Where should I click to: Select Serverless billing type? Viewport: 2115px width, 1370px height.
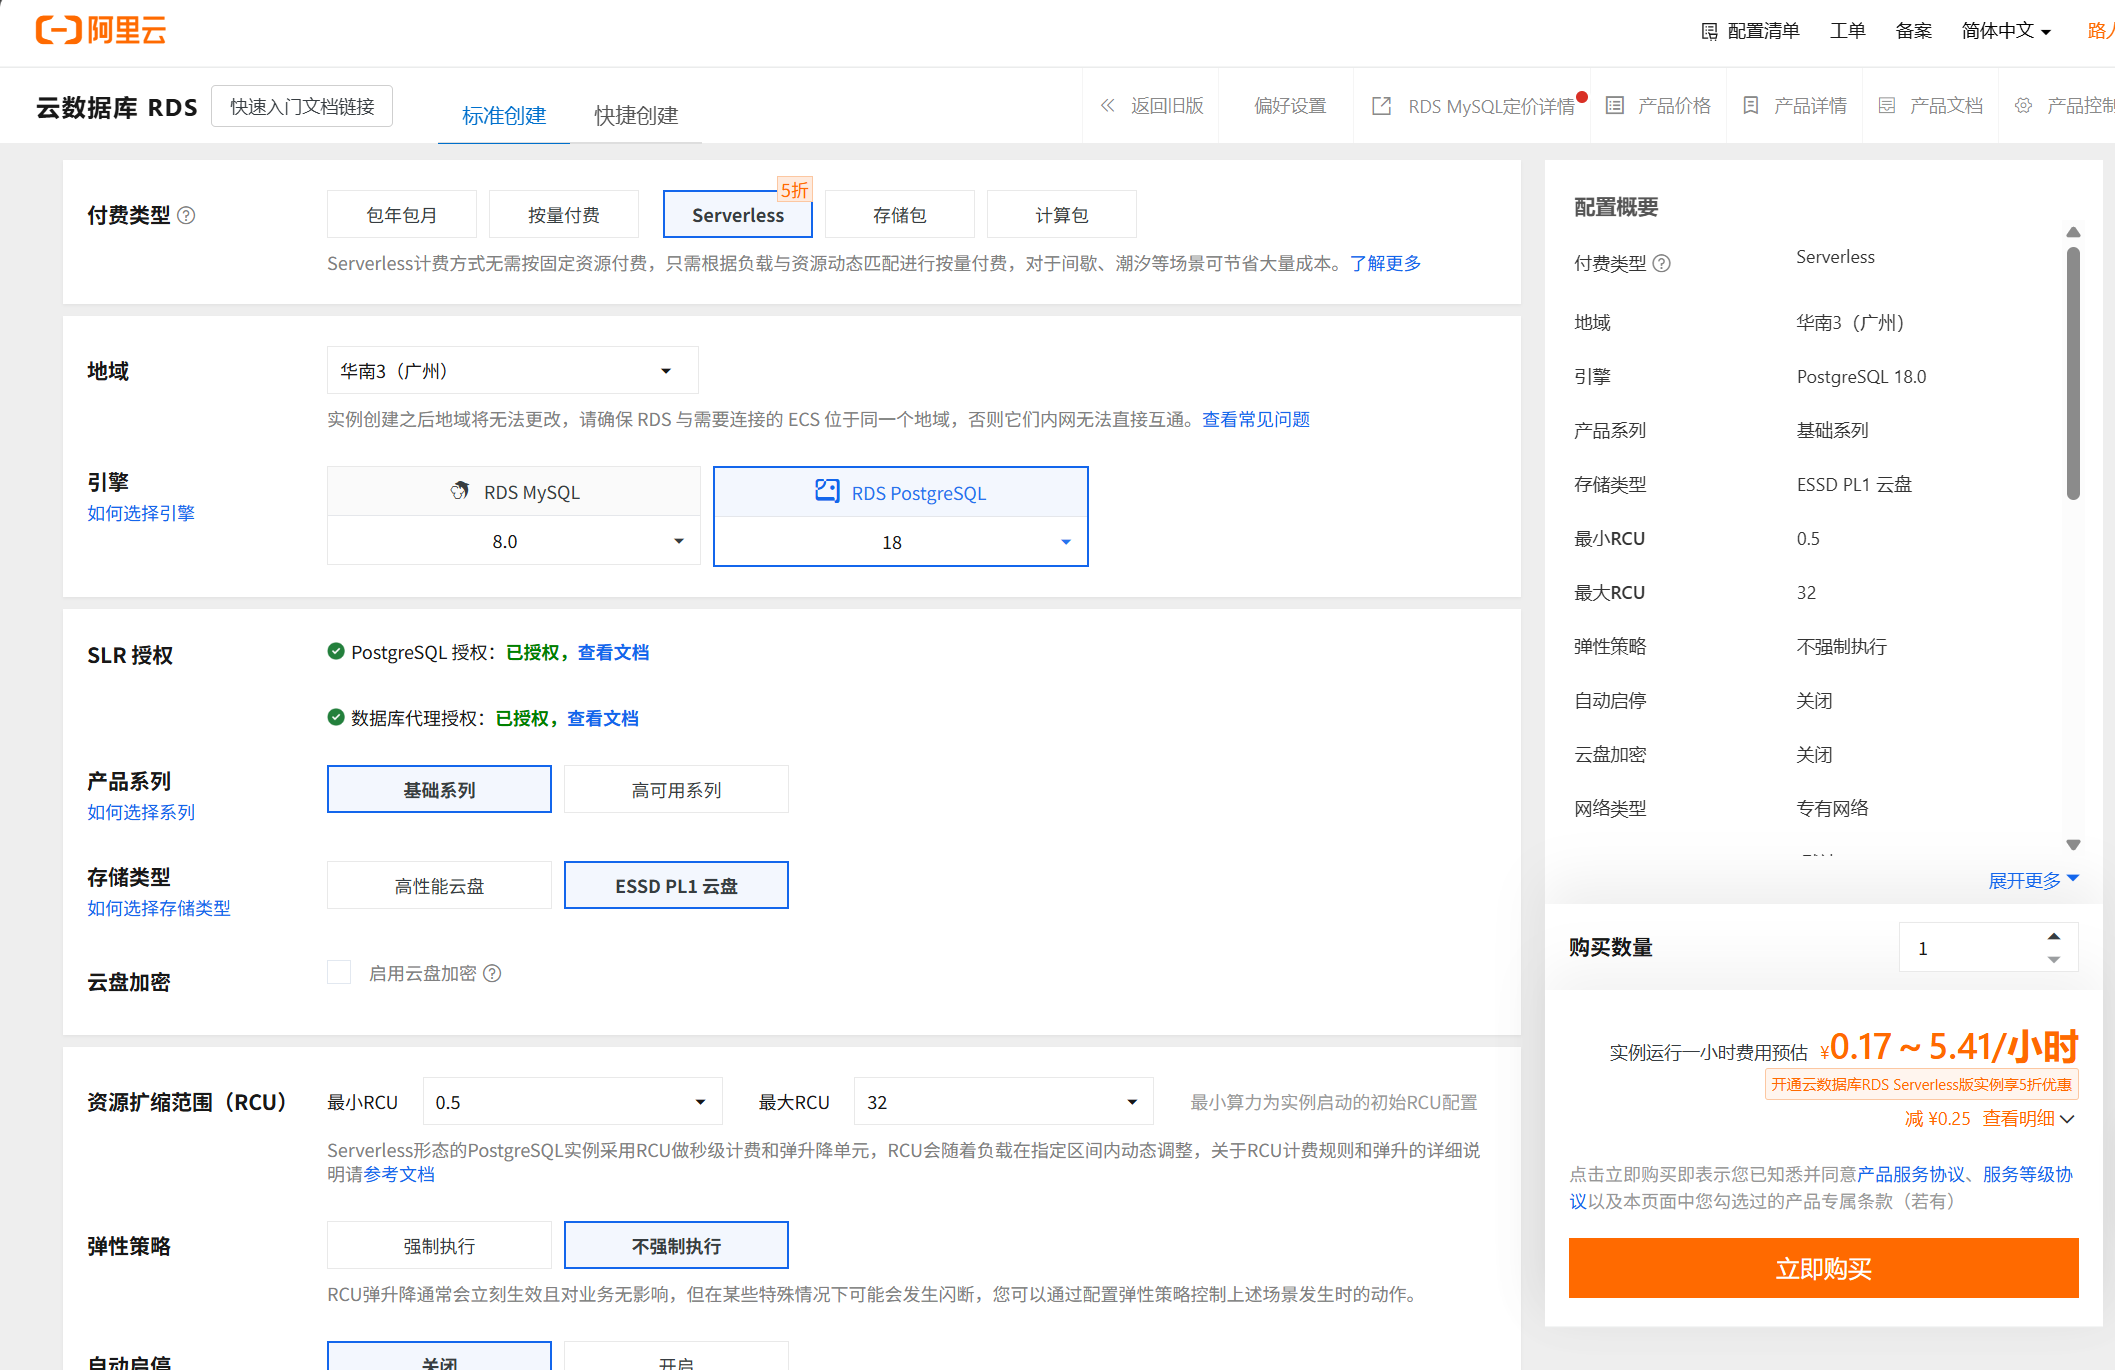tap(738, 214)
